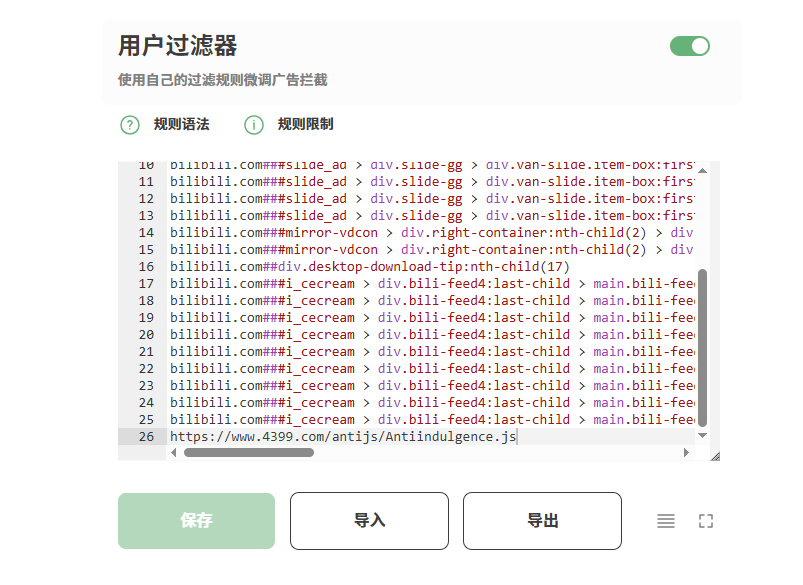Image resolution: width=803 pixels, height=585 pixels.
Task: Click the 导入 button
Action: click(369, 521)
